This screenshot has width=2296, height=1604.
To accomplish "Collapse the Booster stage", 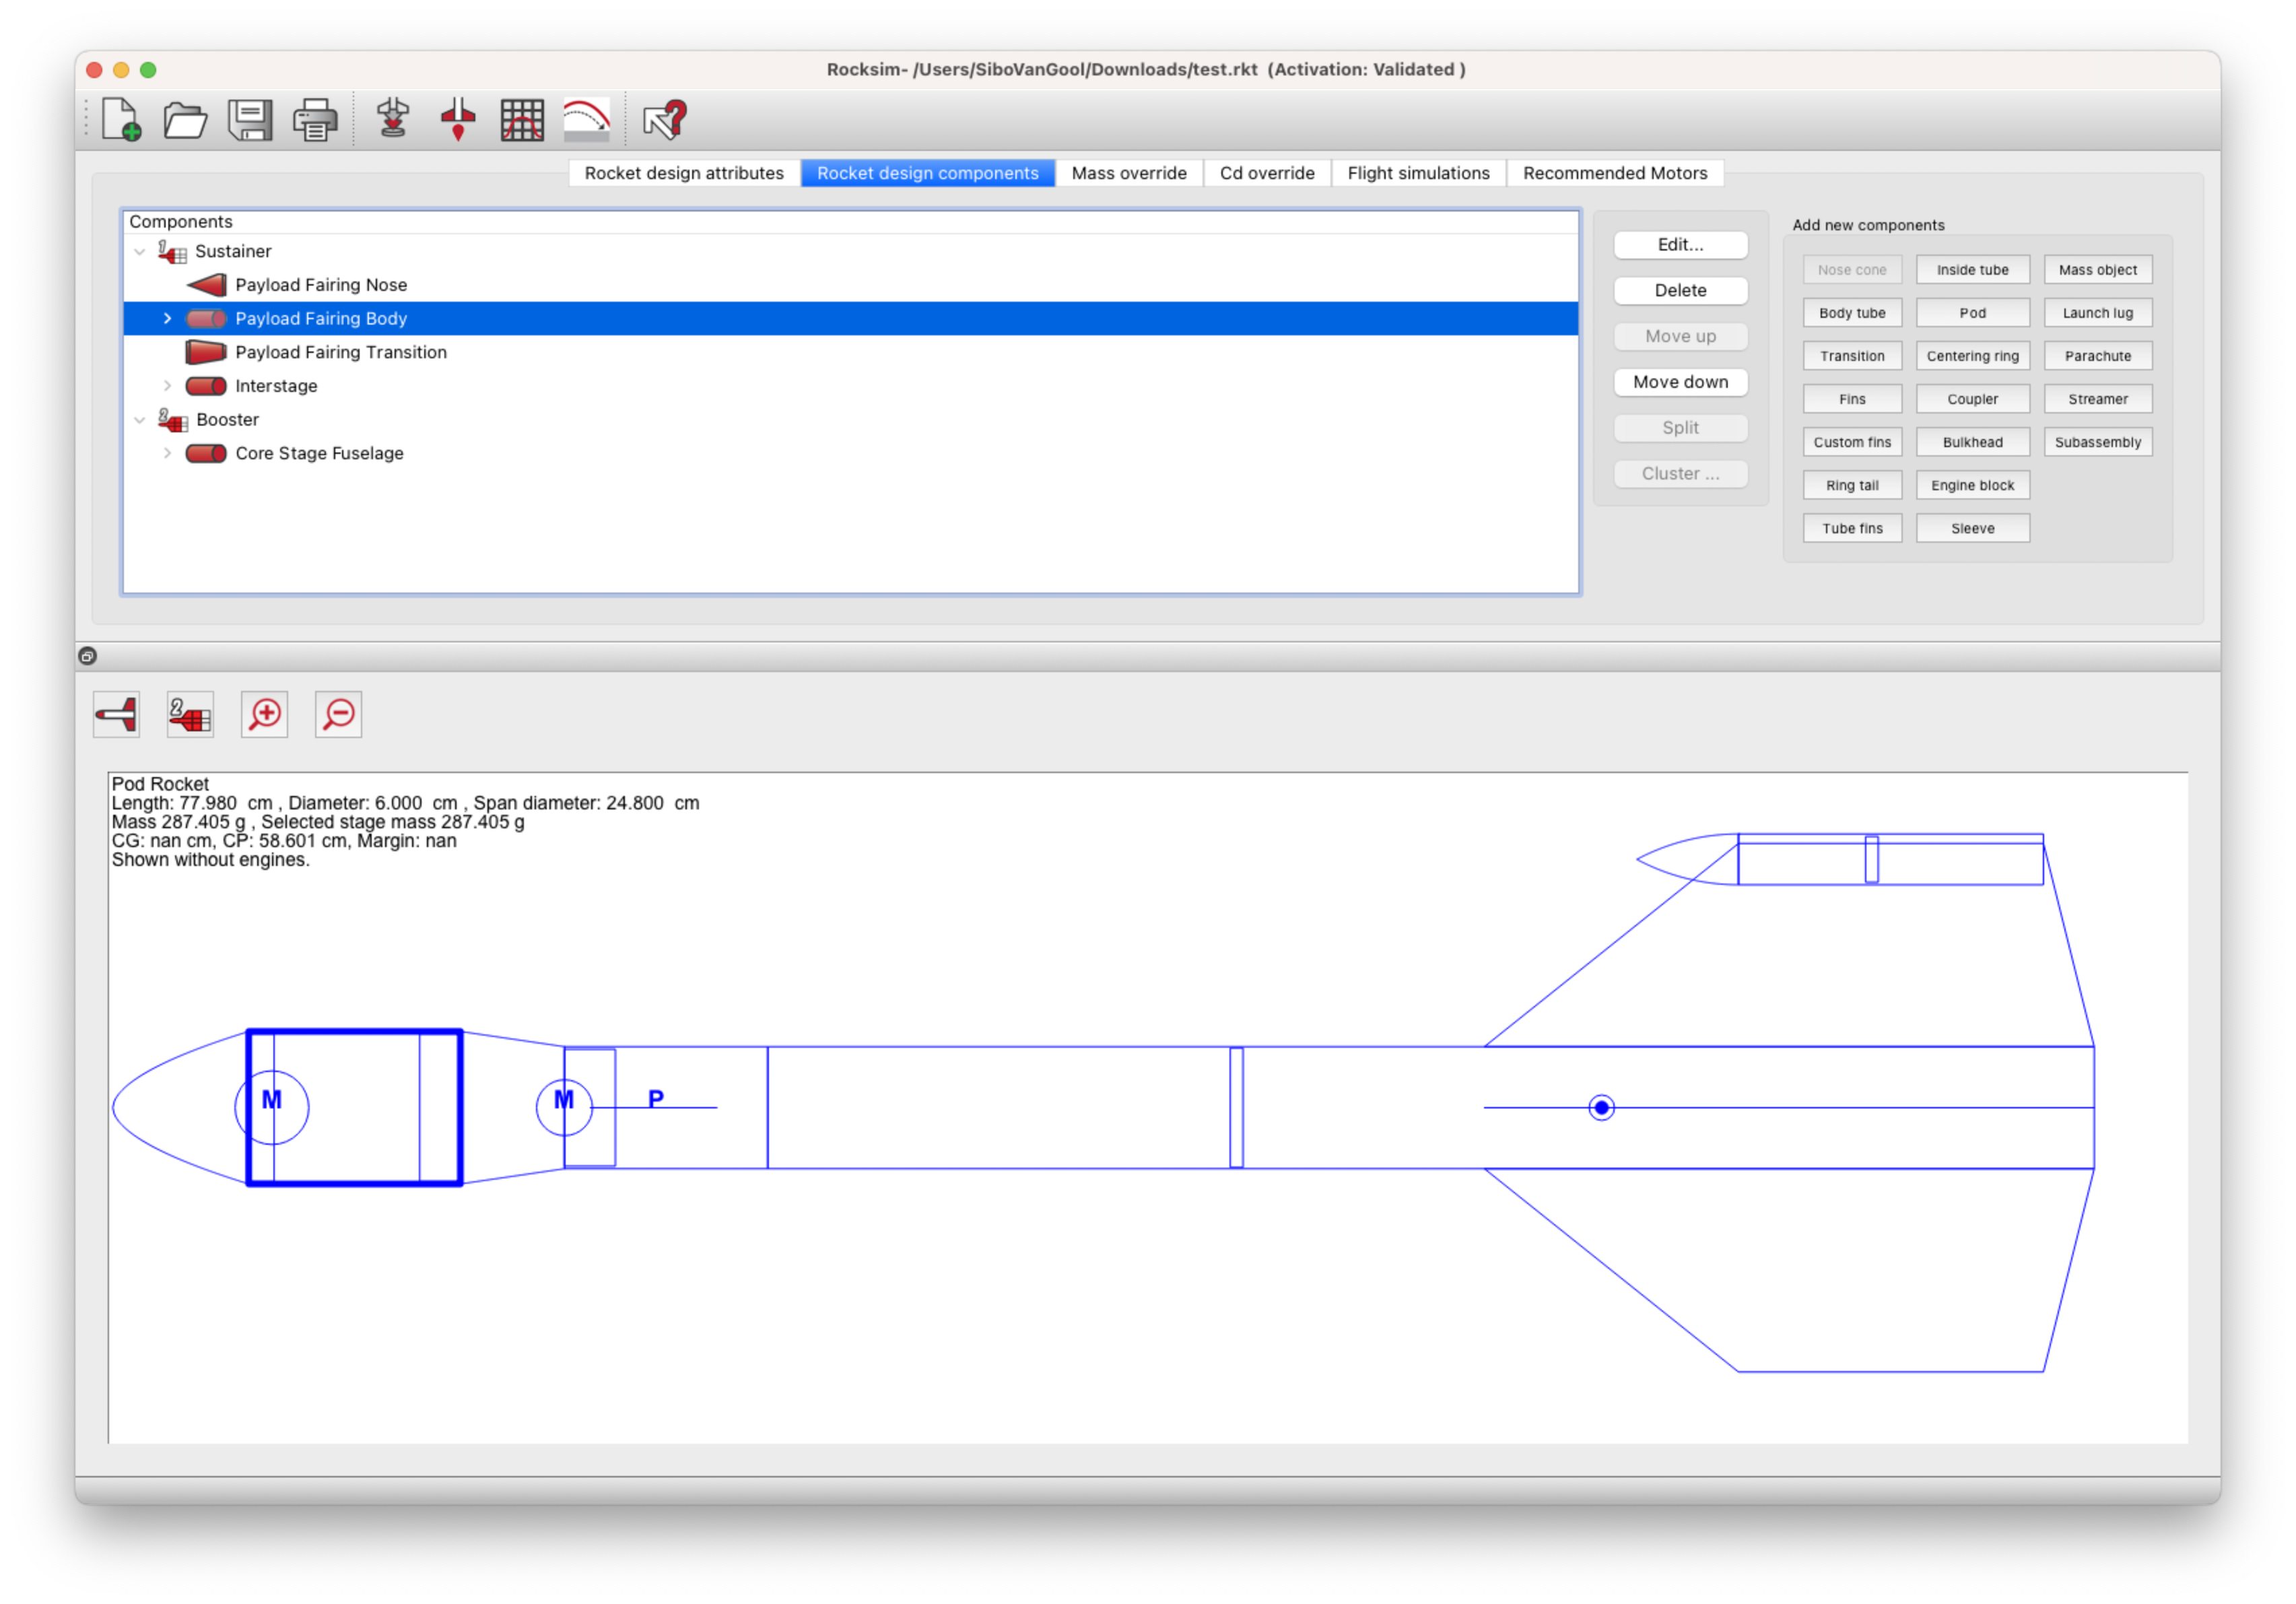I will (x=140, y=419).
